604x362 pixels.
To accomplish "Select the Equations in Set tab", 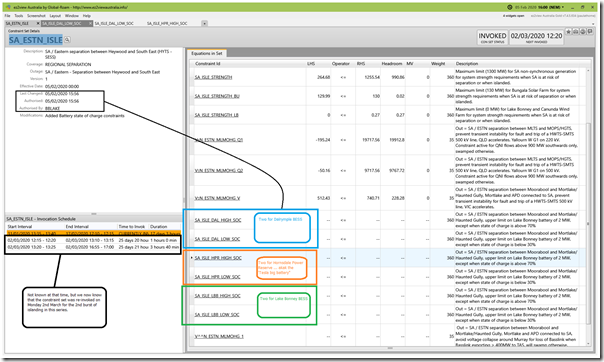I will click(207, 53).
